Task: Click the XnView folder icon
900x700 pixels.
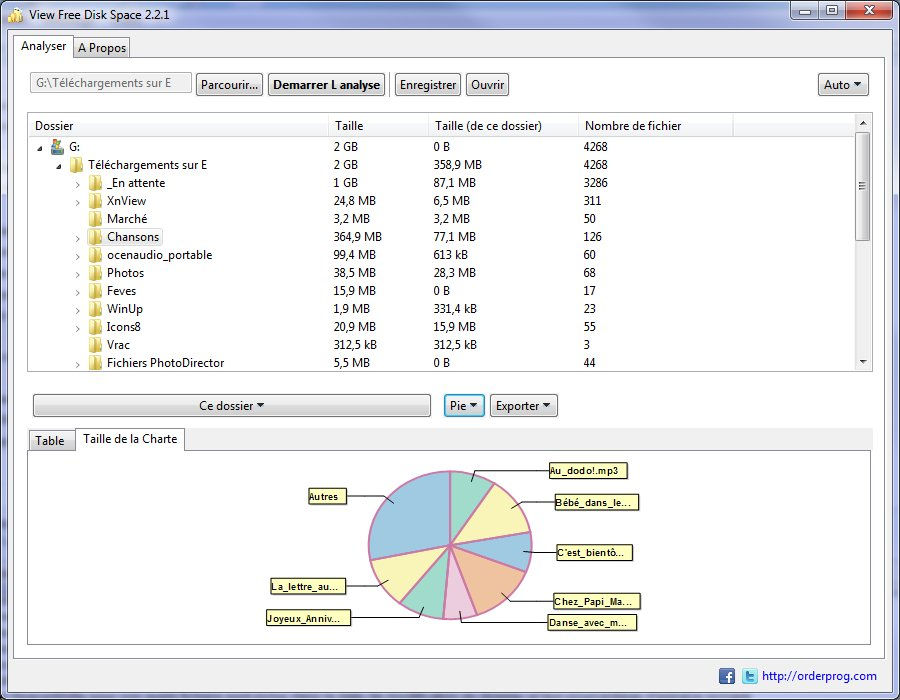Action: click(x=95, y=201)
